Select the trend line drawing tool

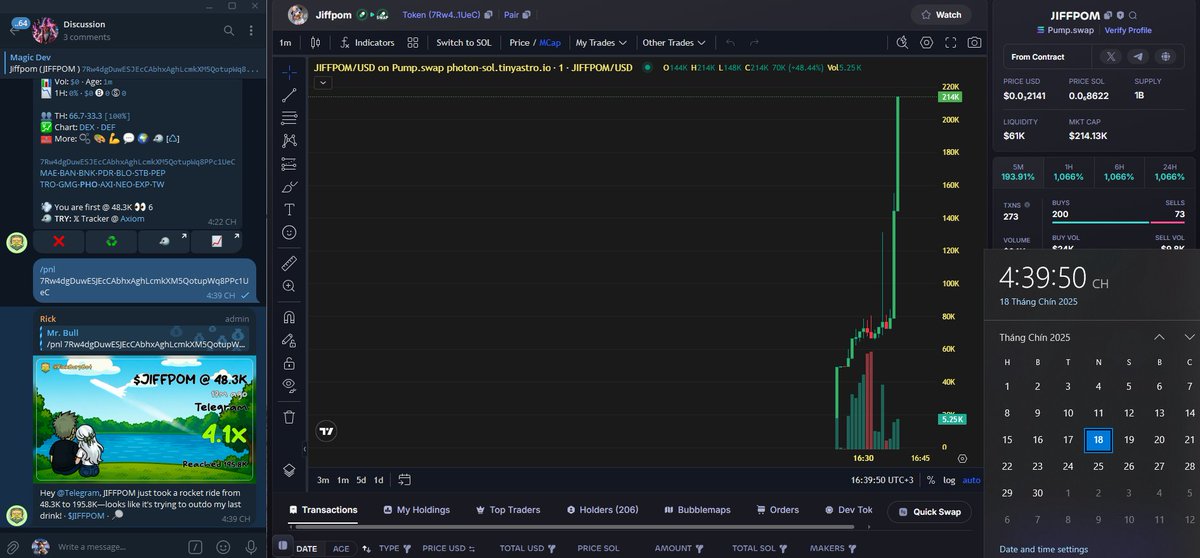[x=289, y=95]
